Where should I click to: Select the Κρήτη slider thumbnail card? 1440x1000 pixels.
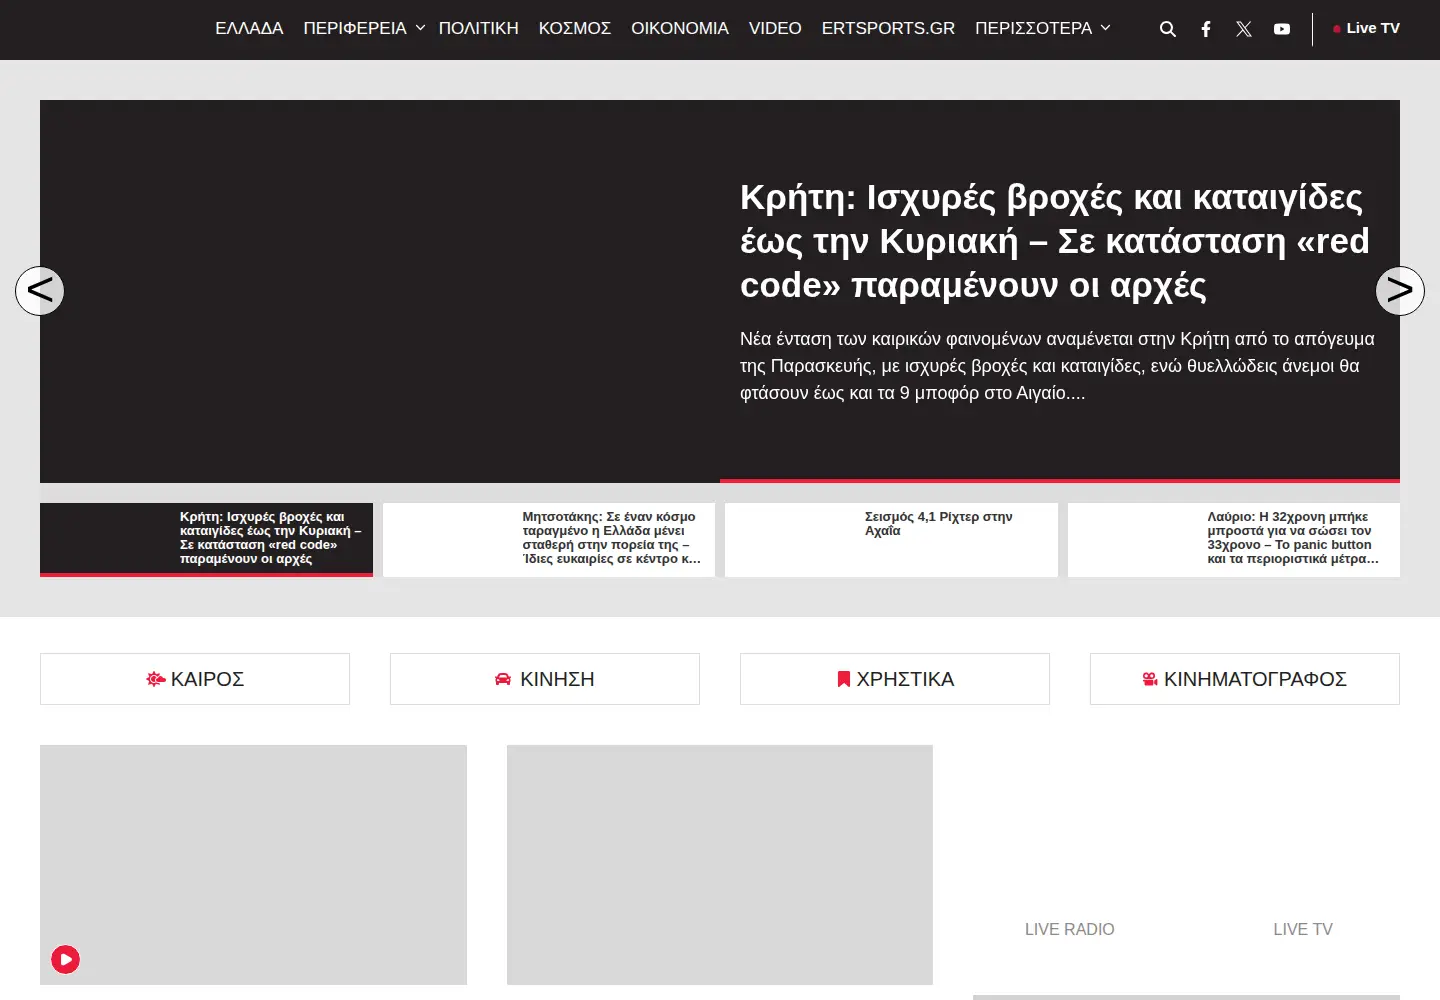(206, 540)
